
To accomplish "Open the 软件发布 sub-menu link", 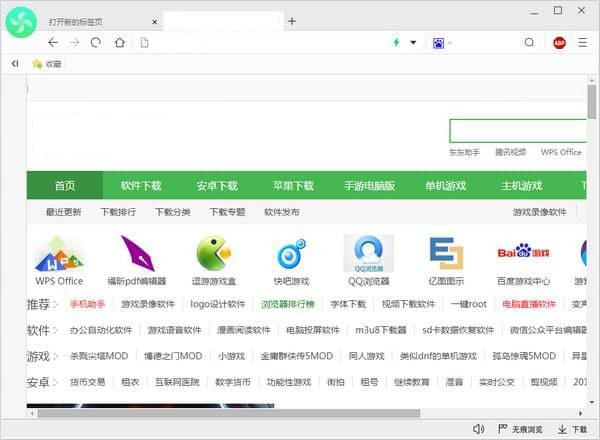I will click(x=282, y=212).
